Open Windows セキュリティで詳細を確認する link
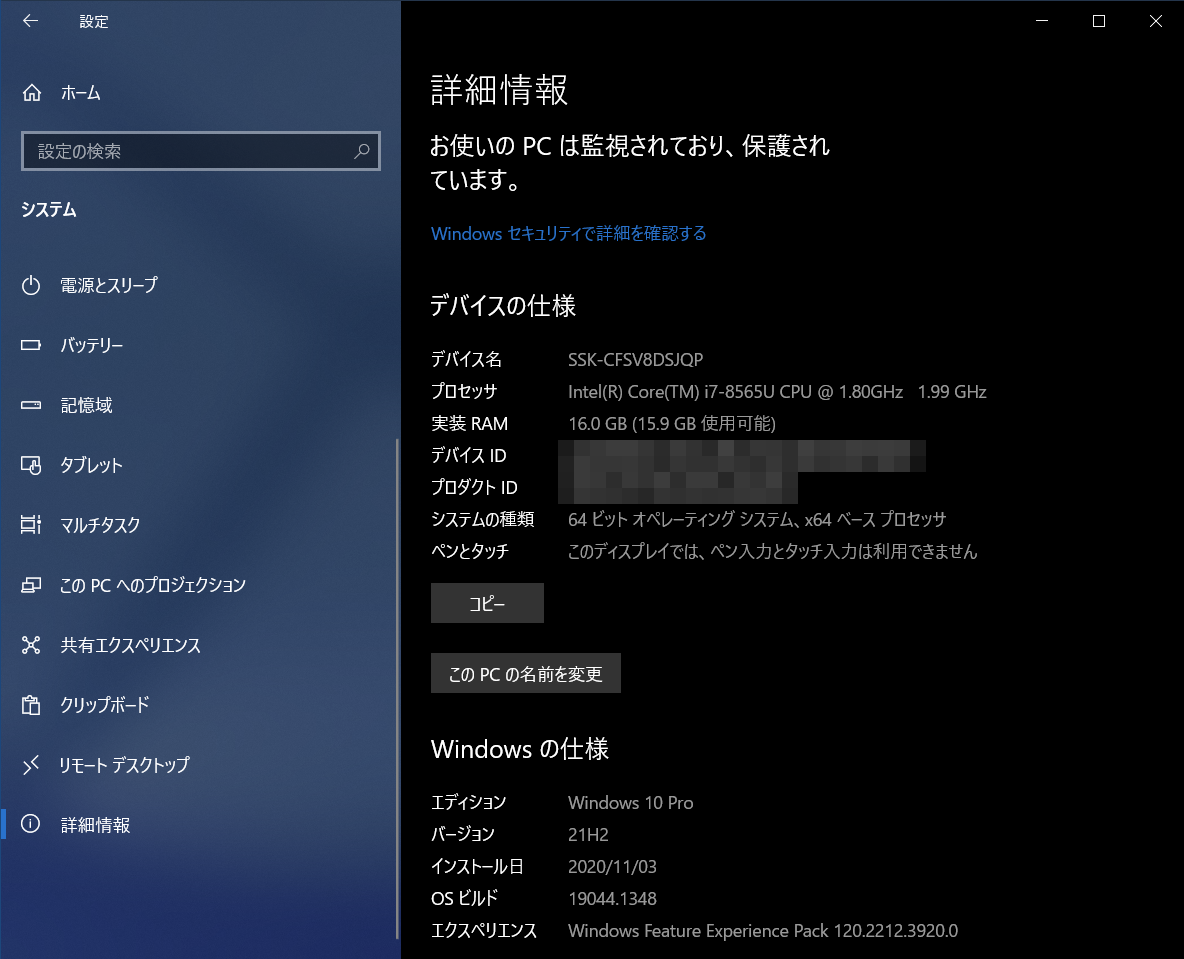Screen dimensions: 1184x959 pyautogui.click(x=569, y=233)
